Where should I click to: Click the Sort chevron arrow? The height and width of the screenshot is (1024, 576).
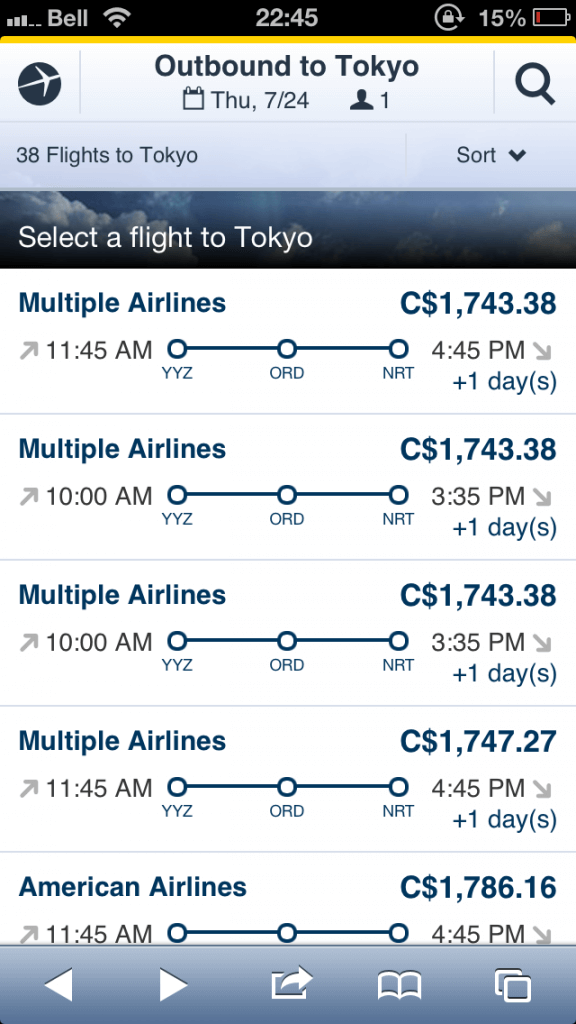click(517, 155)
